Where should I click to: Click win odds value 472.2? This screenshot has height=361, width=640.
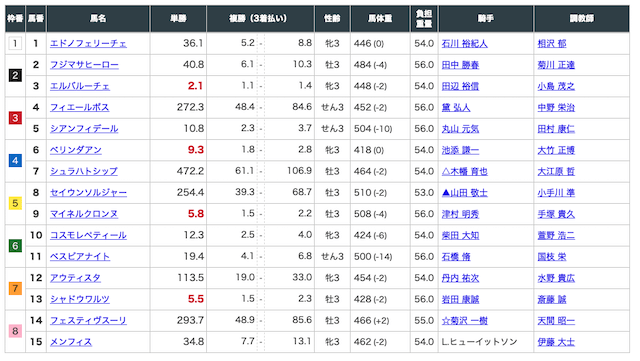[x=190, y=171]
